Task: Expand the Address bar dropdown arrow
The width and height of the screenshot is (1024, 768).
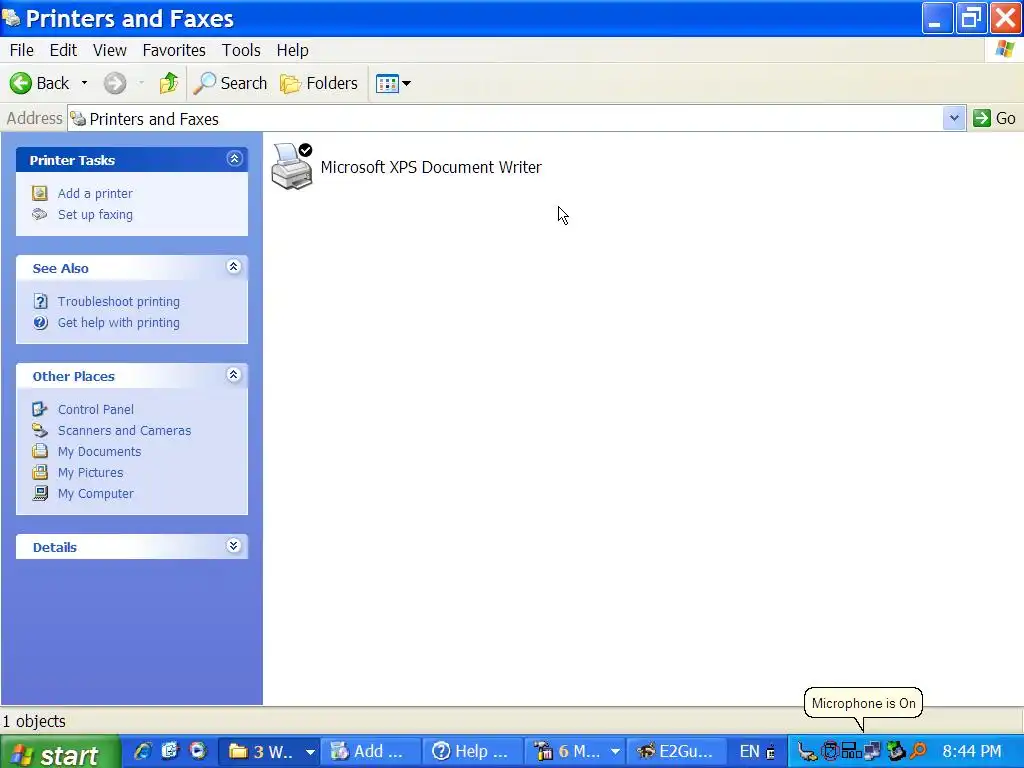Action: coord(954,119)
